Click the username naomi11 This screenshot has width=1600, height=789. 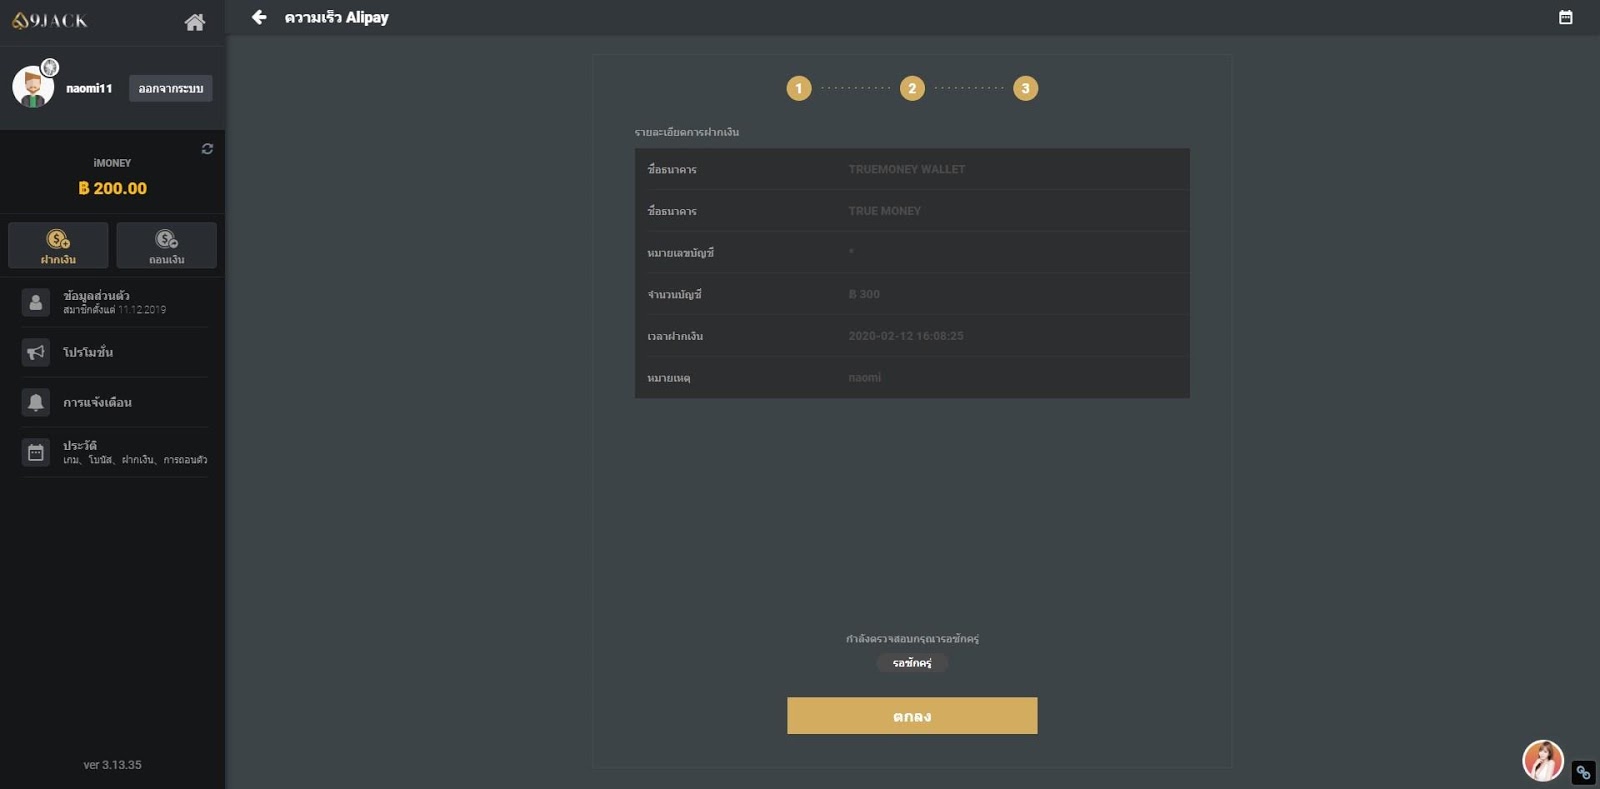pyautogui.click(x=89, y=88)
